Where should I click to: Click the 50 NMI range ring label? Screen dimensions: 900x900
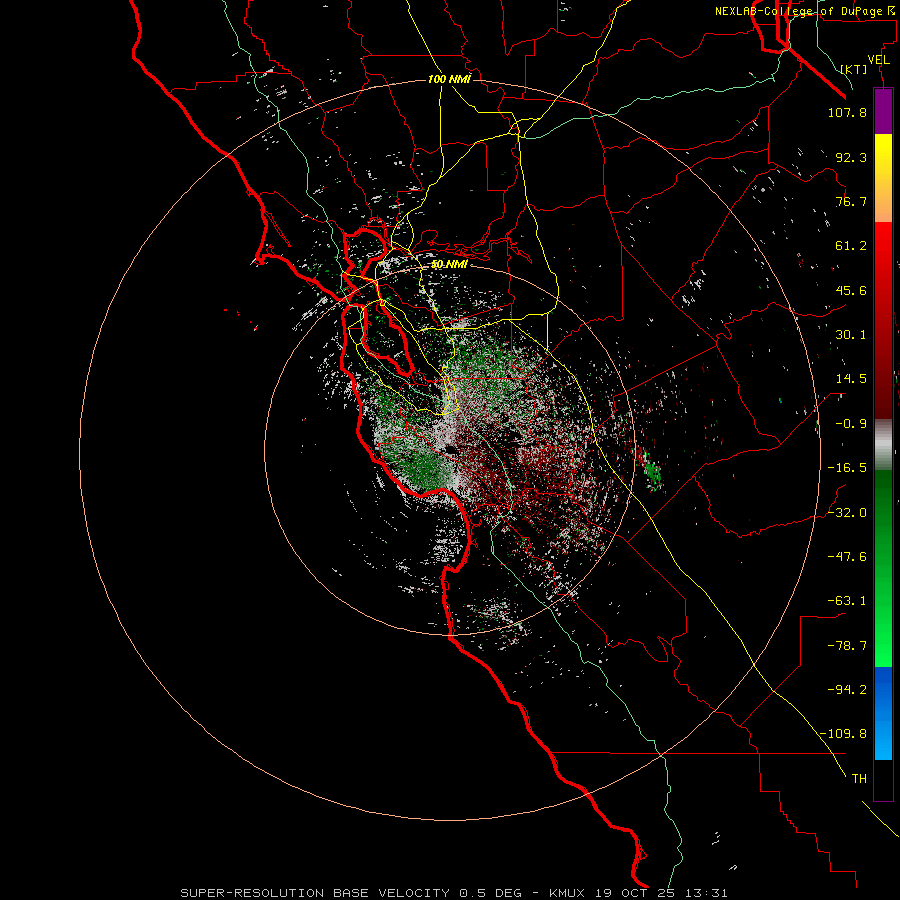(449, 264)
